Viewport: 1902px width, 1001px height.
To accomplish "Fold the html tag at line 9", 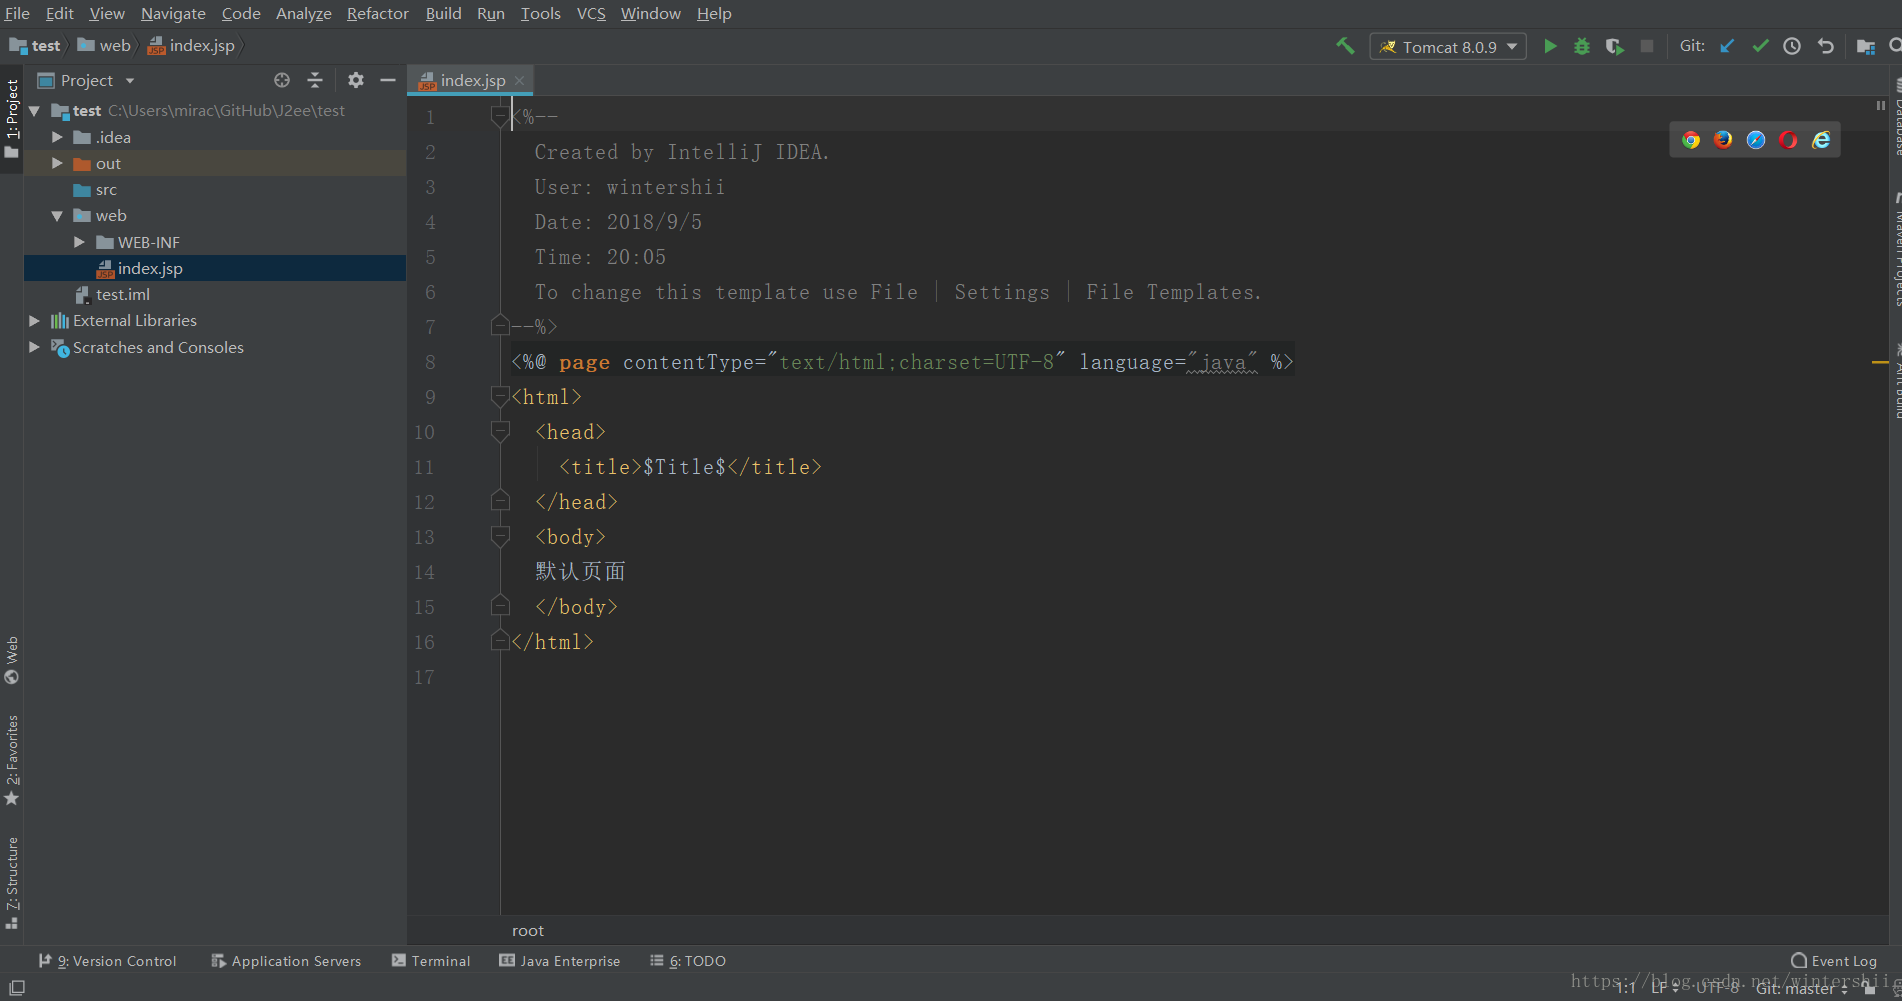I will coord(500,397).
